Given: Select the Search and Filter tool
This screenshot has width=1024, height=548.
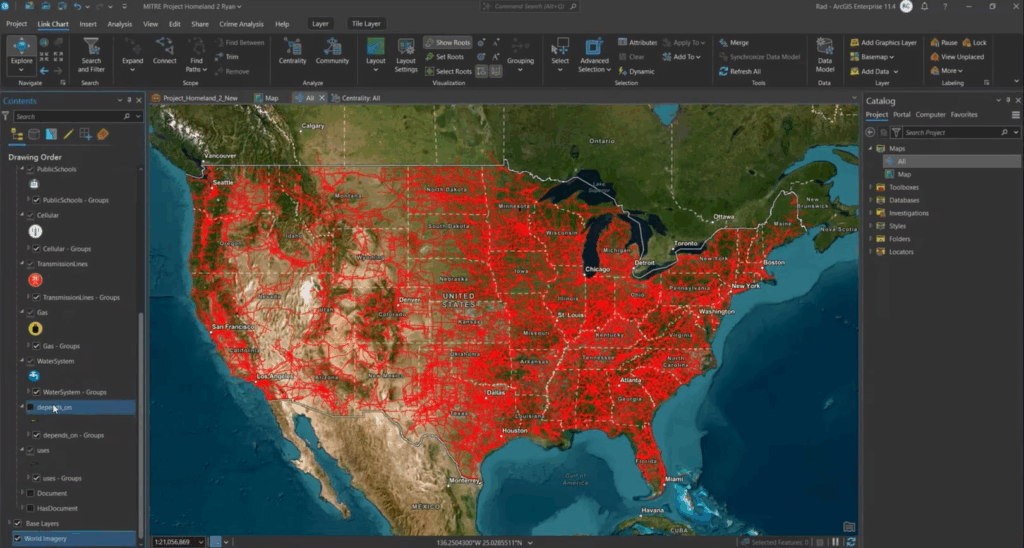Looking at the screenshot, I should pos(91,54).
